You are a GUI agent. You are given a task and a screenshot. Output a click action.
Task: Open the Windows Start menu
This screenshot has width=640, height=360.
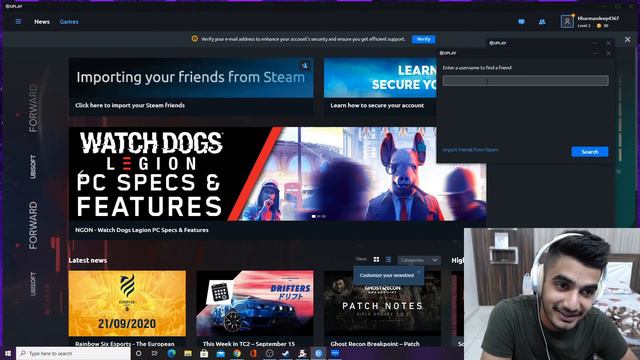point(8,353)
